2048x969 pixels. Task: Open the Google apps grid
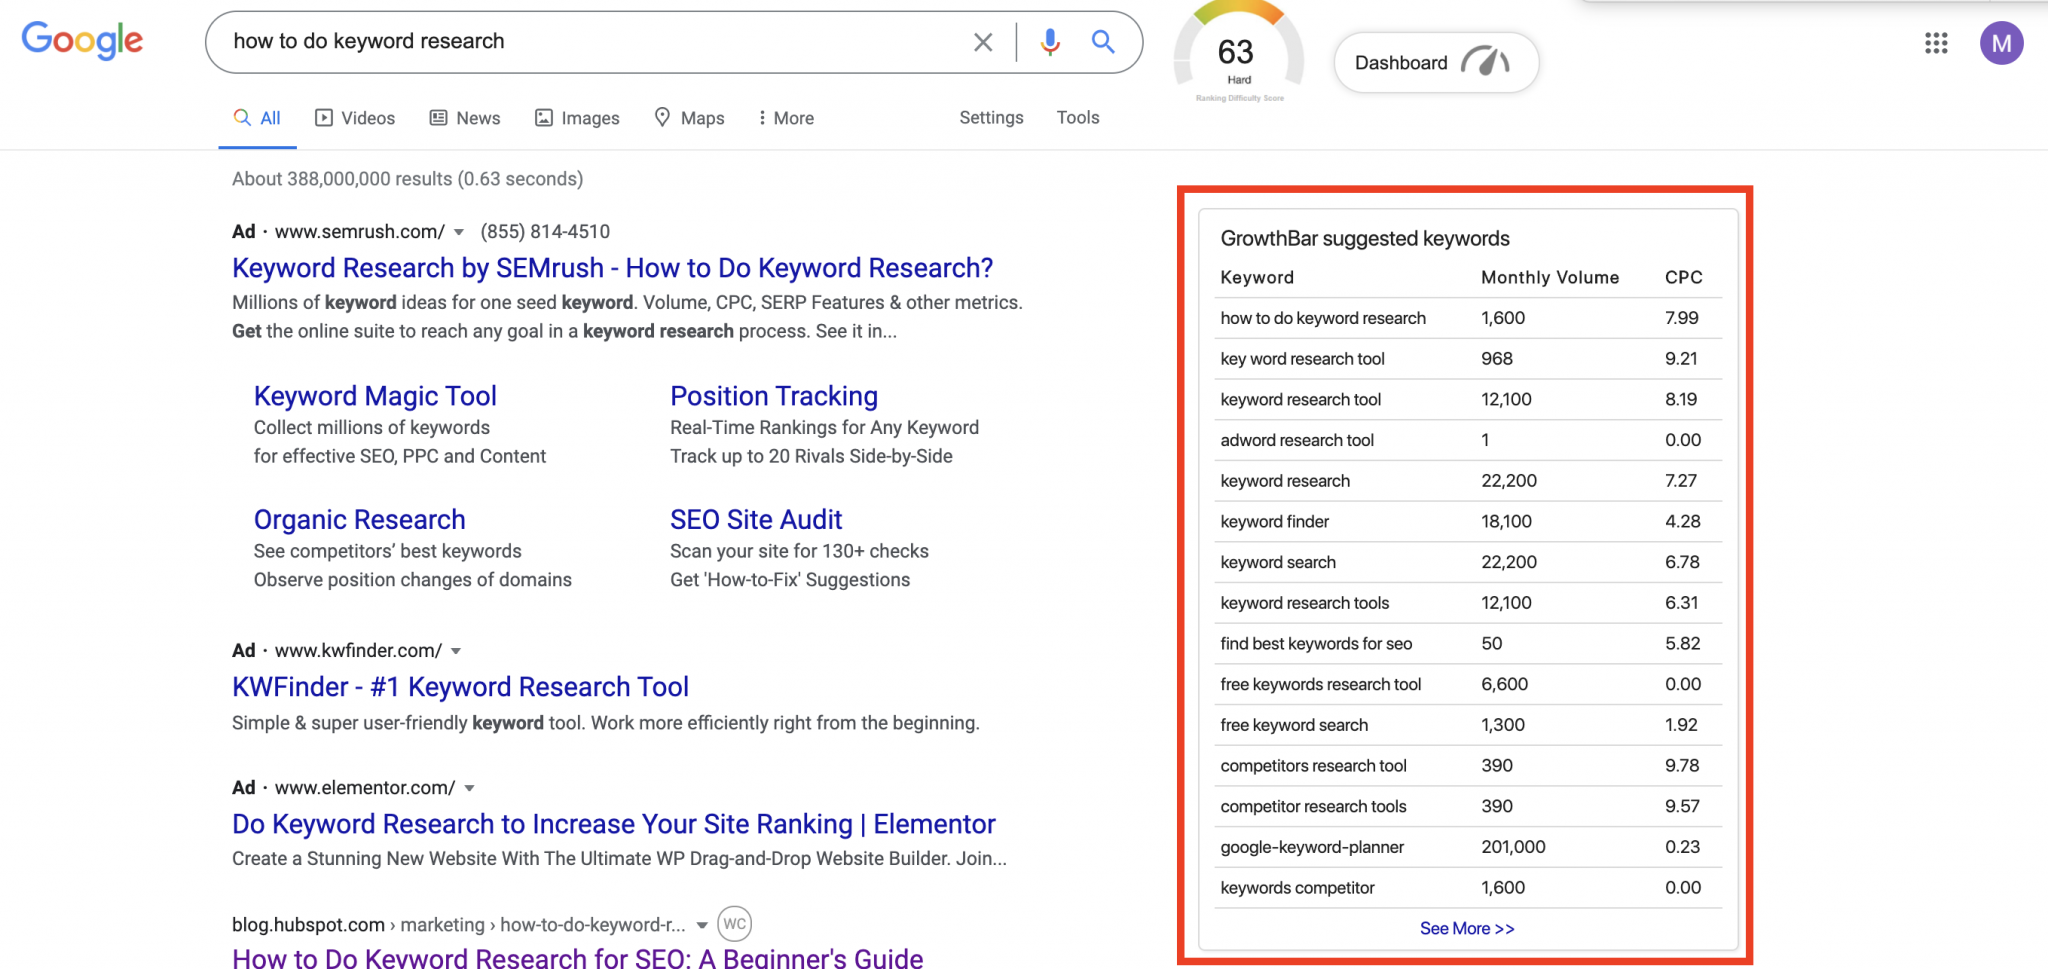(x=1936, y=44)
